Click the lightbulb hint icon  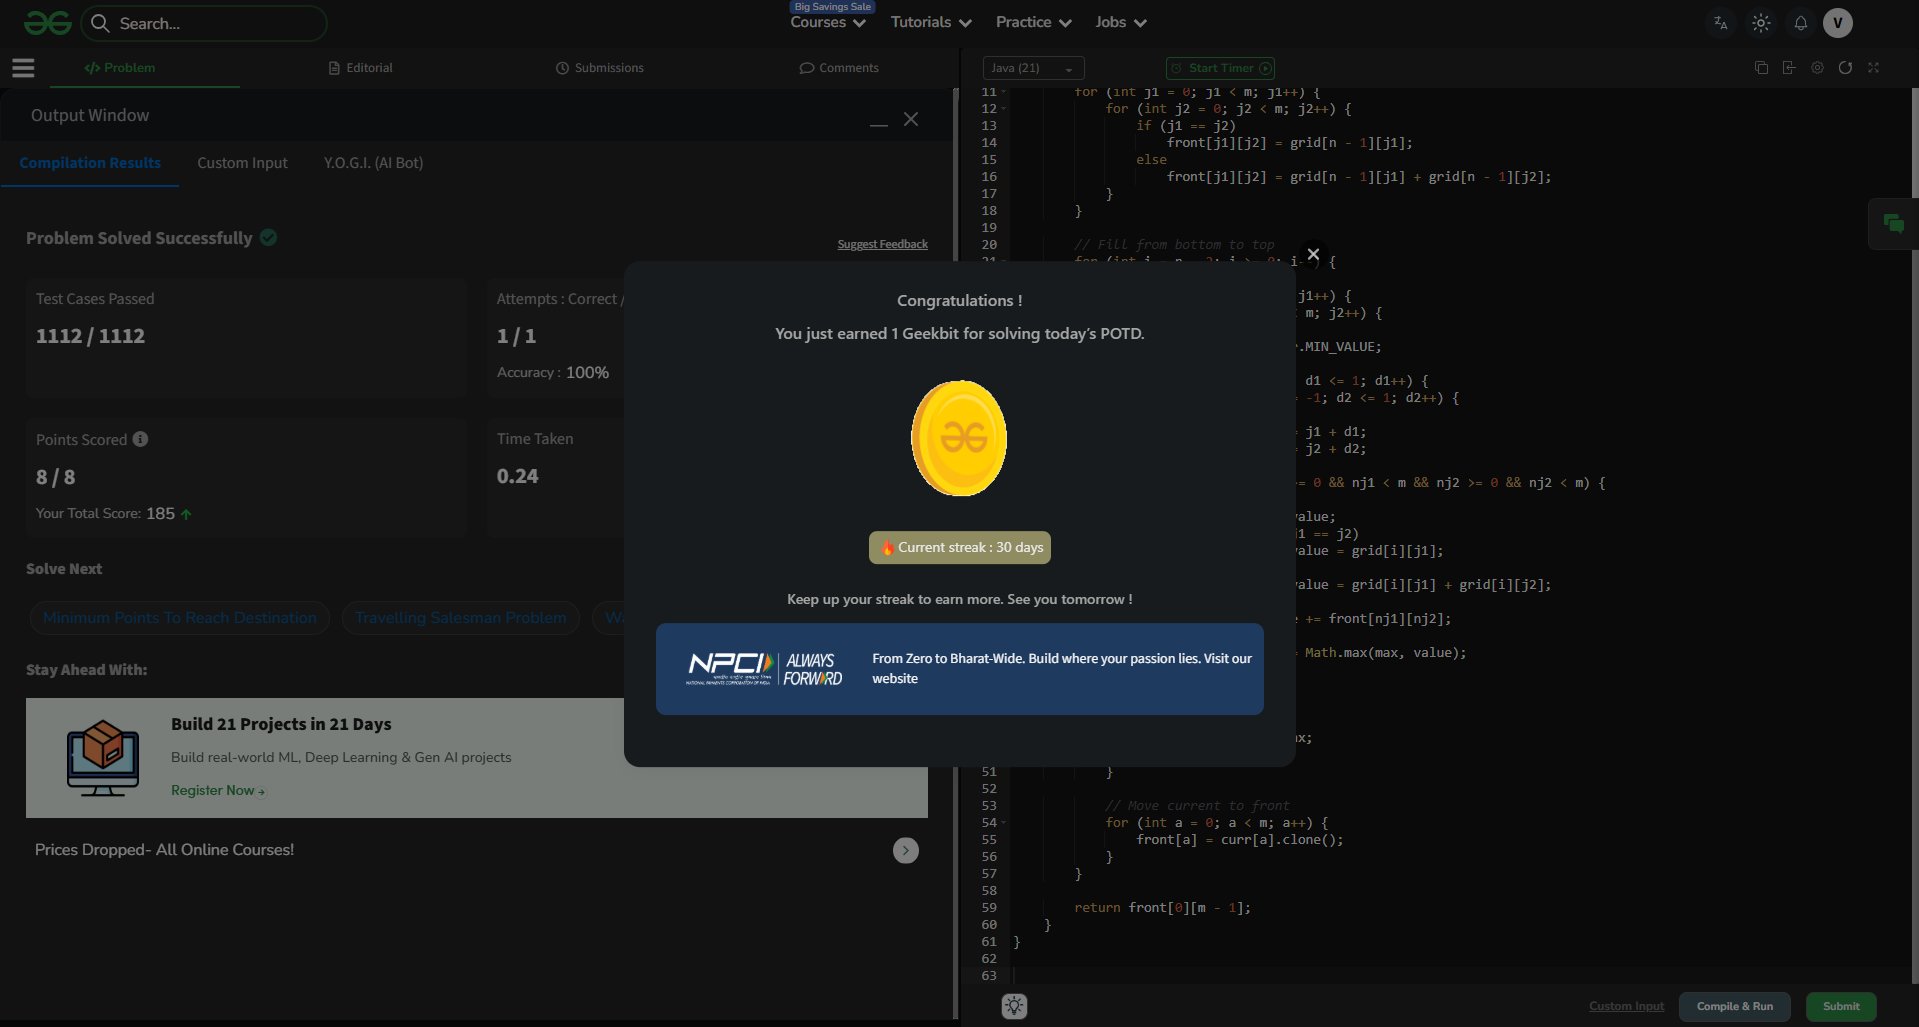coord(1014,1006)
